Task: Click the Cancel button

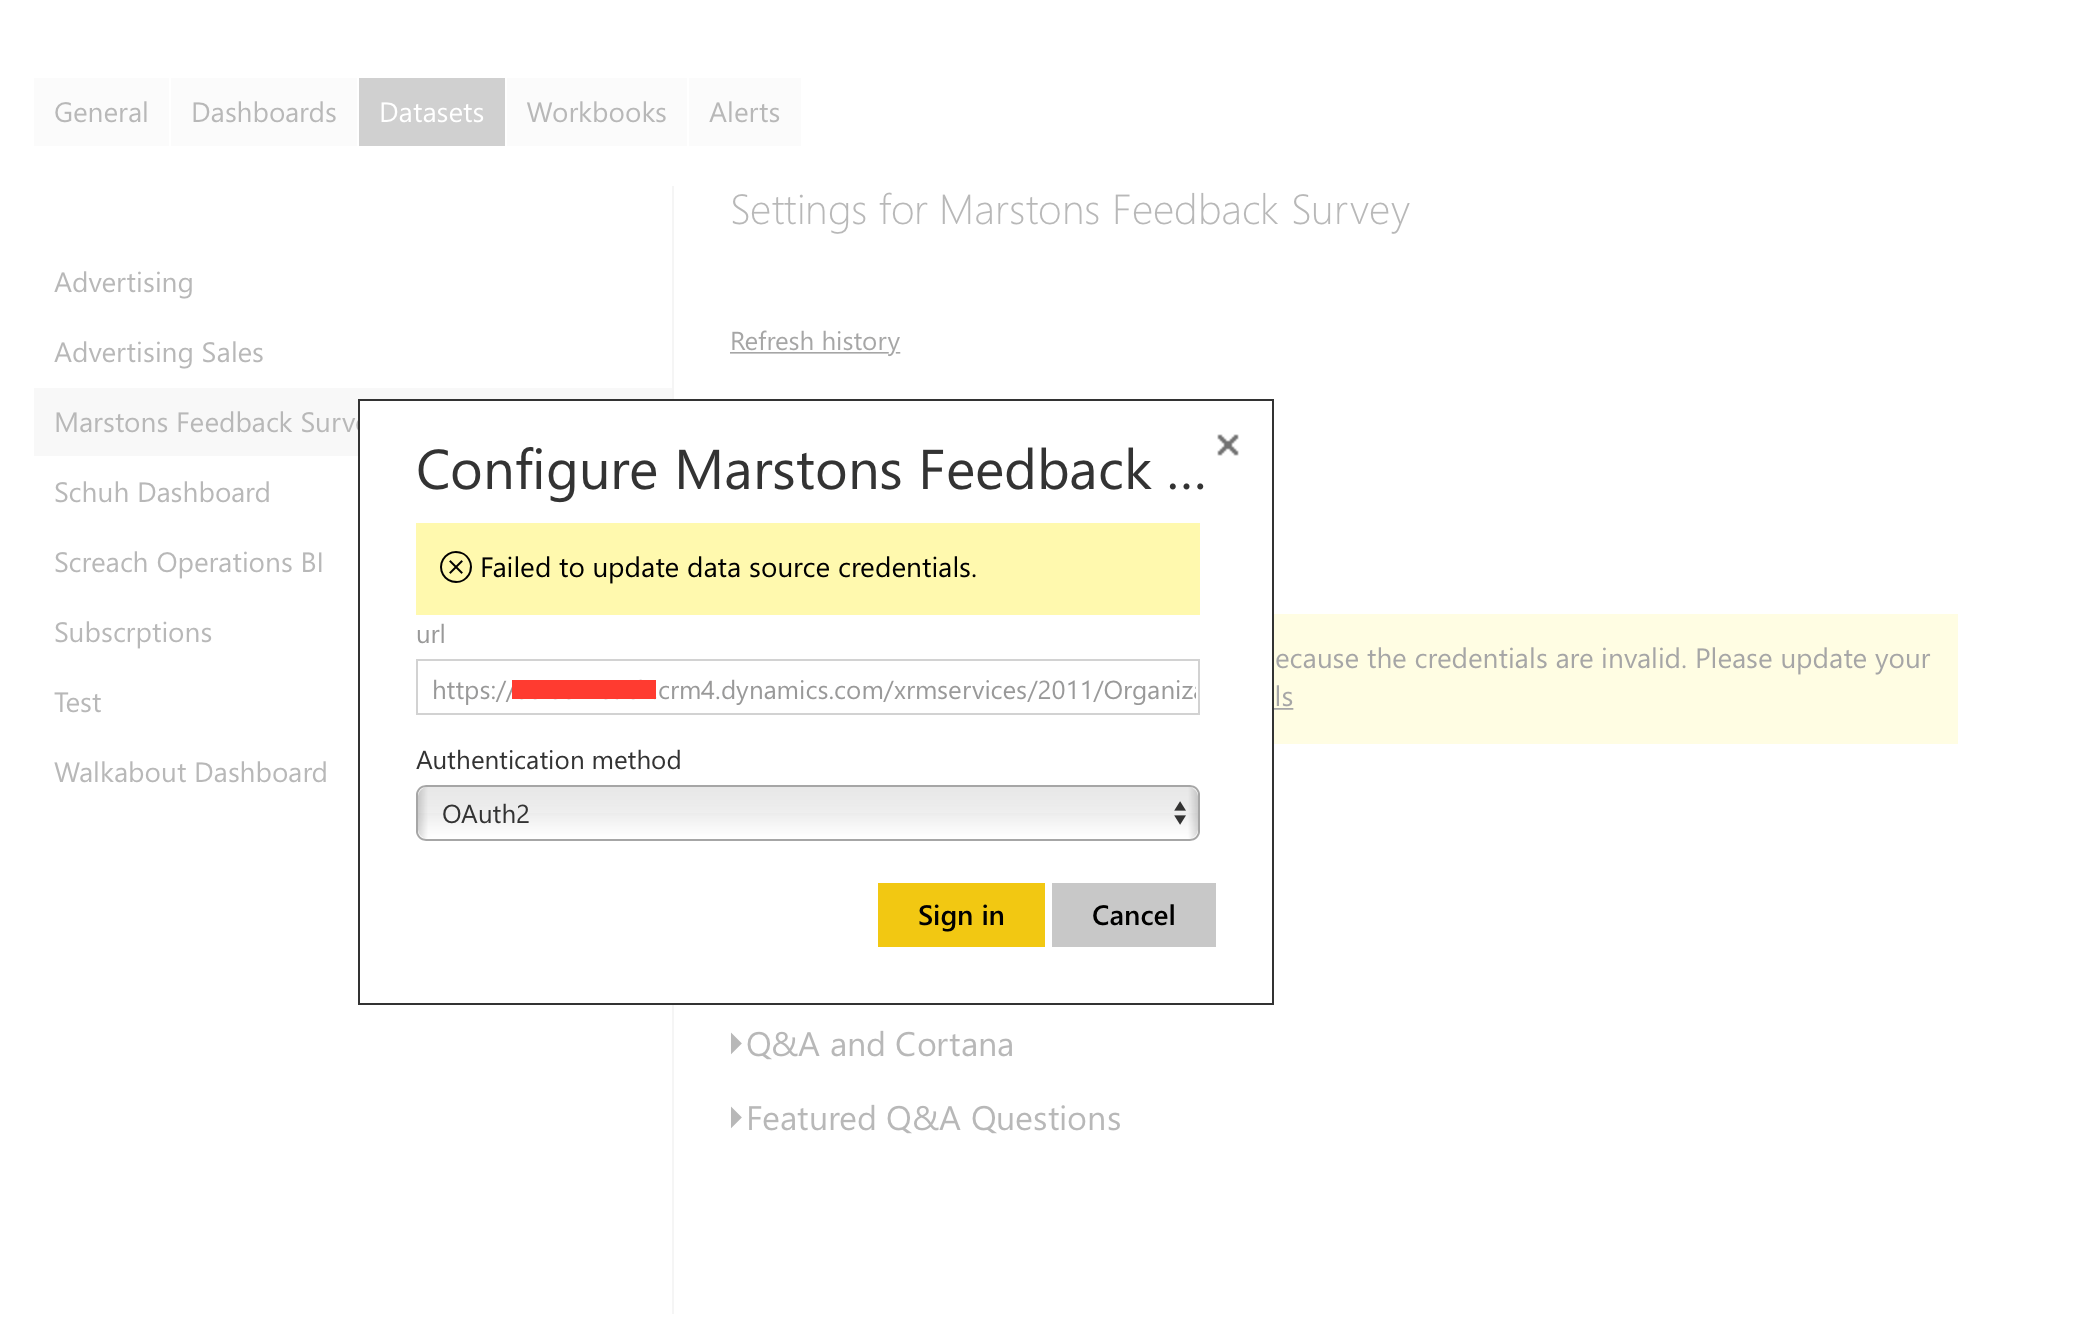Action: pos(1132,915)
